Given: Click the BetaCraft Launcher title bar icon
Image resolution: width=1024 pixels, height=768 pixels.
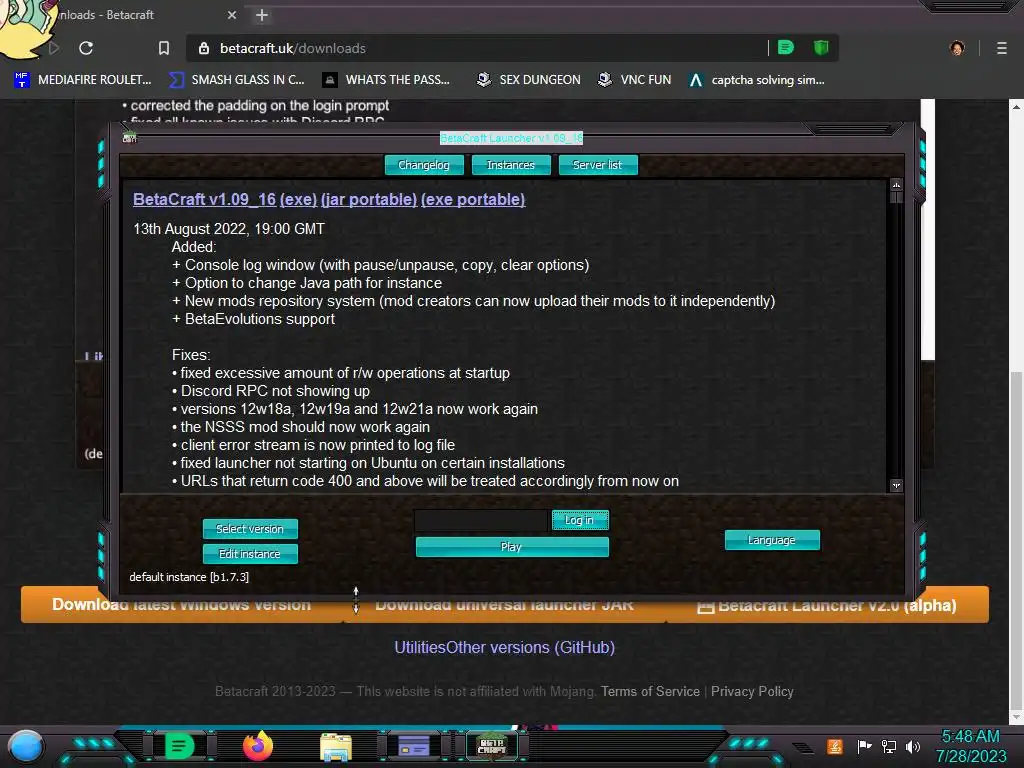Looking at the screenshot, I should coord(129,138).
